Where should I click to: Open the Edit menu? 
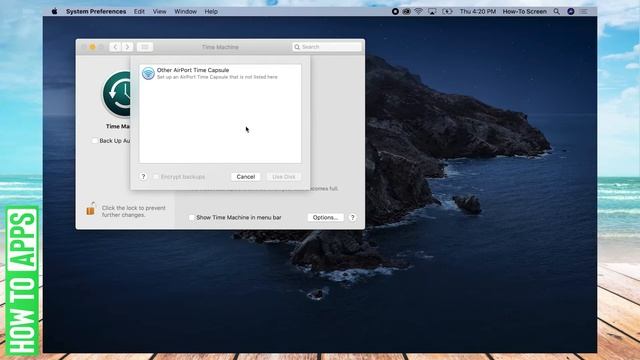139,11
